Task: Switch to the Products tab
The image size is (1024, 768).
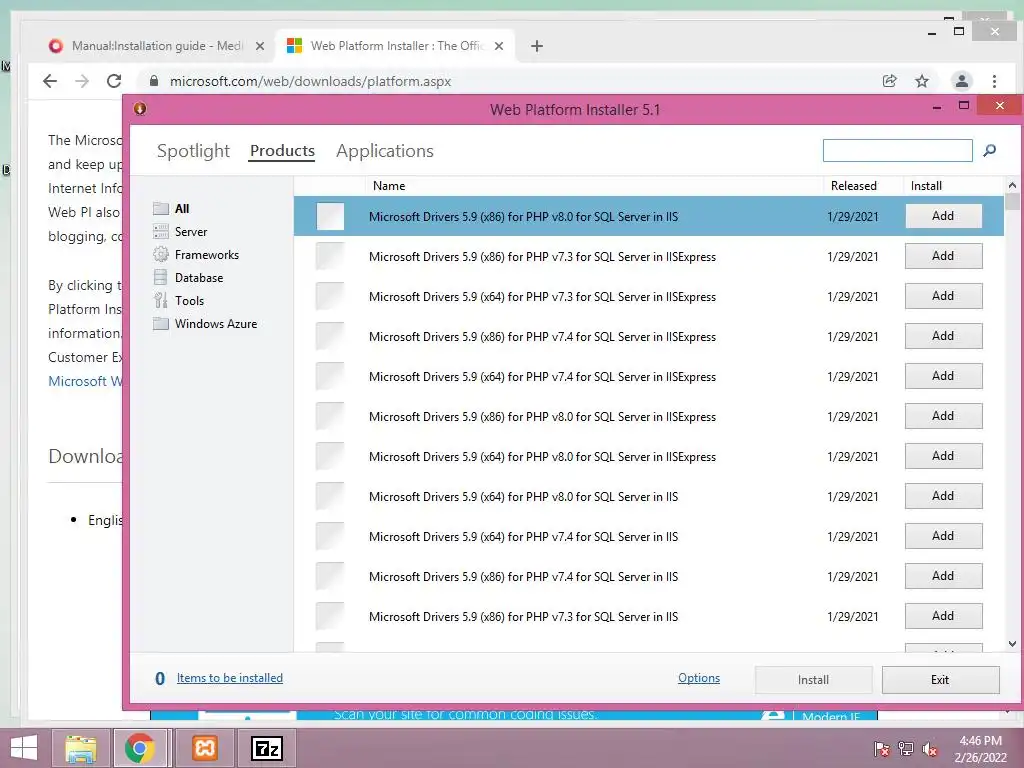Action: click(282, 151)
